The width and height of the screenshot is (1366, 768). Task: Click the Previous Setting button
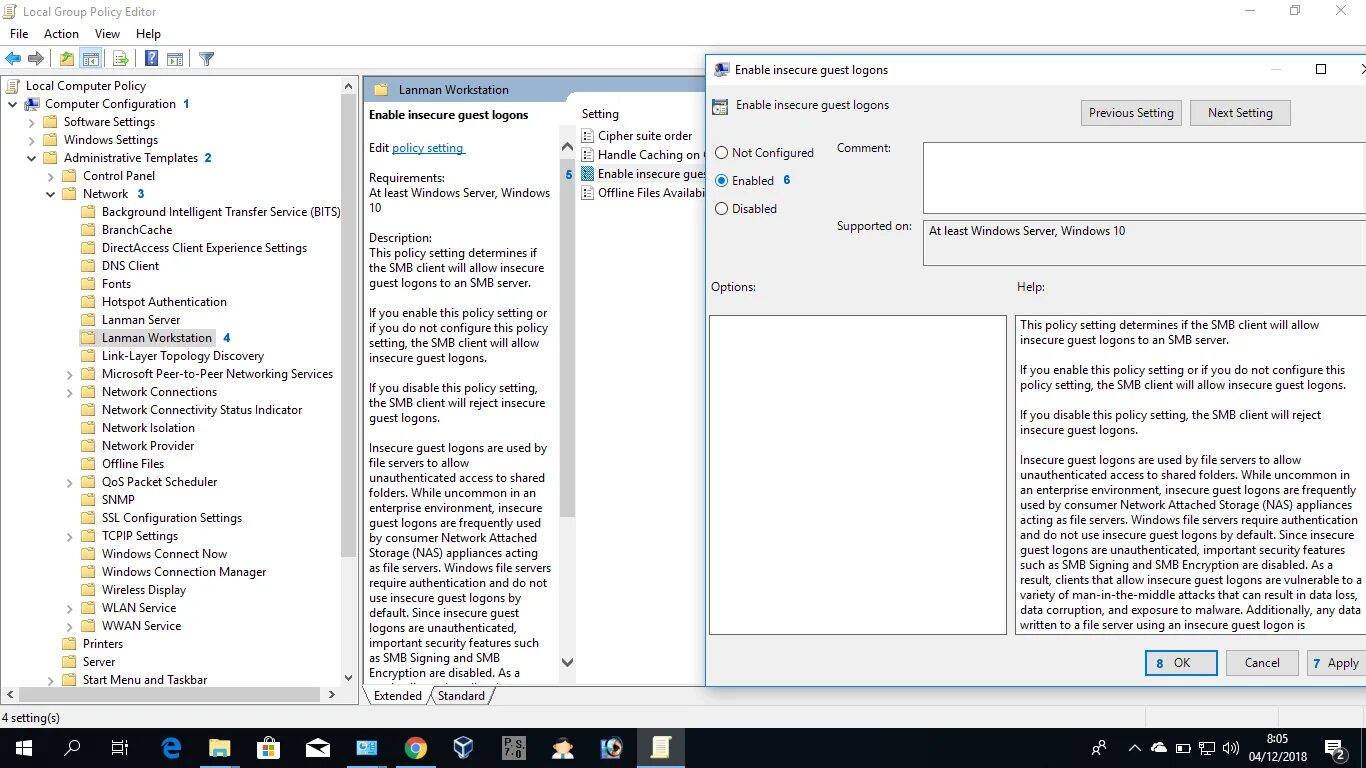(x=1131, y=113)
